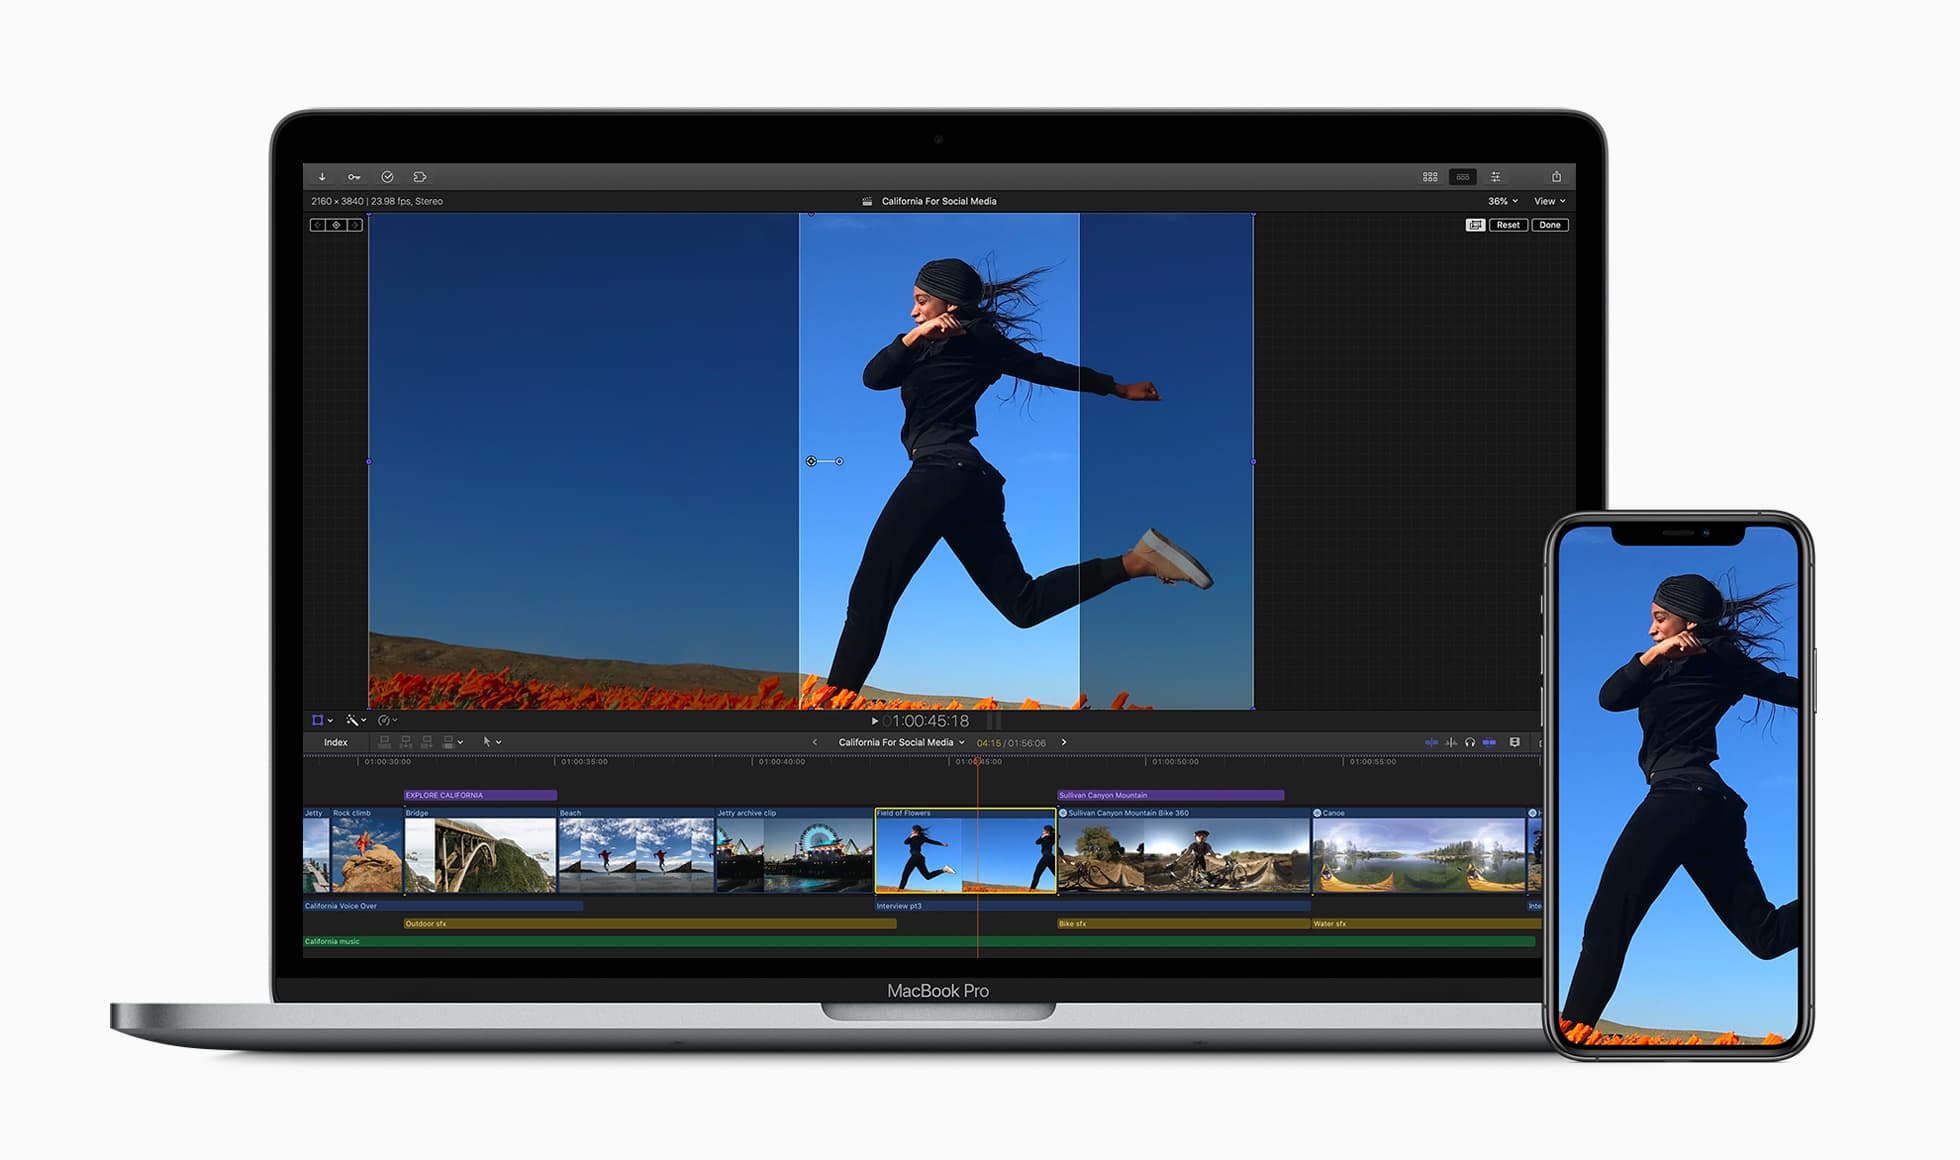
Task: Click the Reset button in the viewer
Action: pyautogui.click(x=1507, y=224)
